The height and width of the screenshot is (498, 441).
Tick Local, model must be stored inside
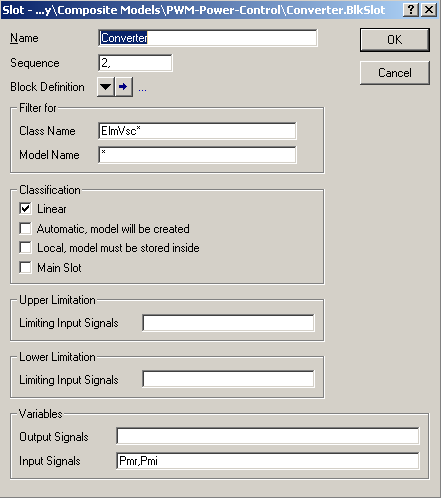(x=25, y=248)
